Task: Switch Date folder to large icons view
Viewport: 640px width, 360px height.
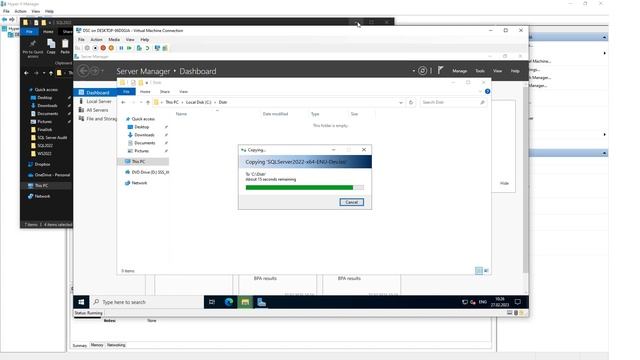Action: [486, 271]
